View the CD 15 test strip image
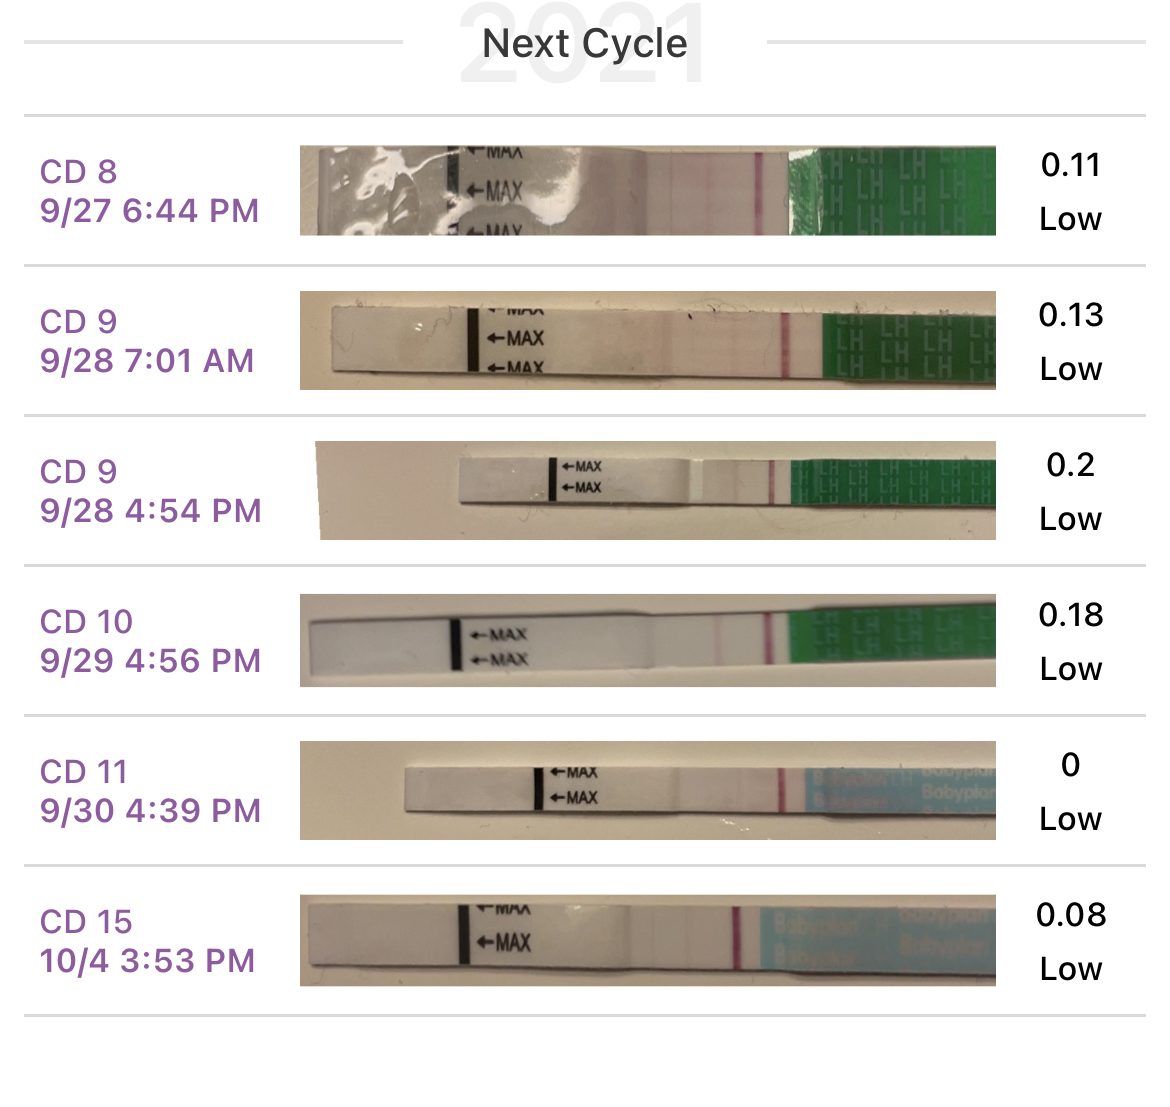This screenshot has width=1170, height=1107. tap(647, 940)
